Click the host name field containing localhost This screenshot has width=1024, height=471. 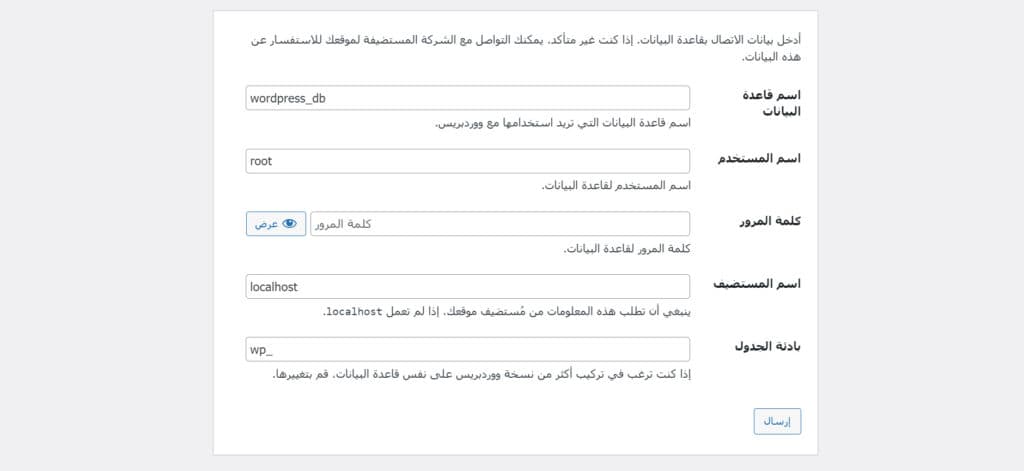click(x=468, y=286)
